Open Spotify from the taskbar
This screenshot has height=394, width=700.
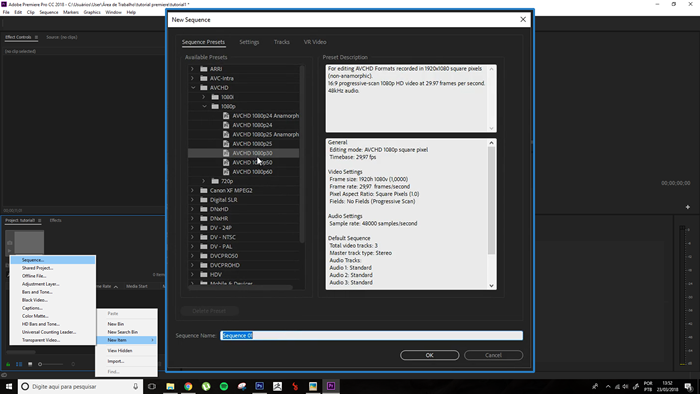pos(224,386)
